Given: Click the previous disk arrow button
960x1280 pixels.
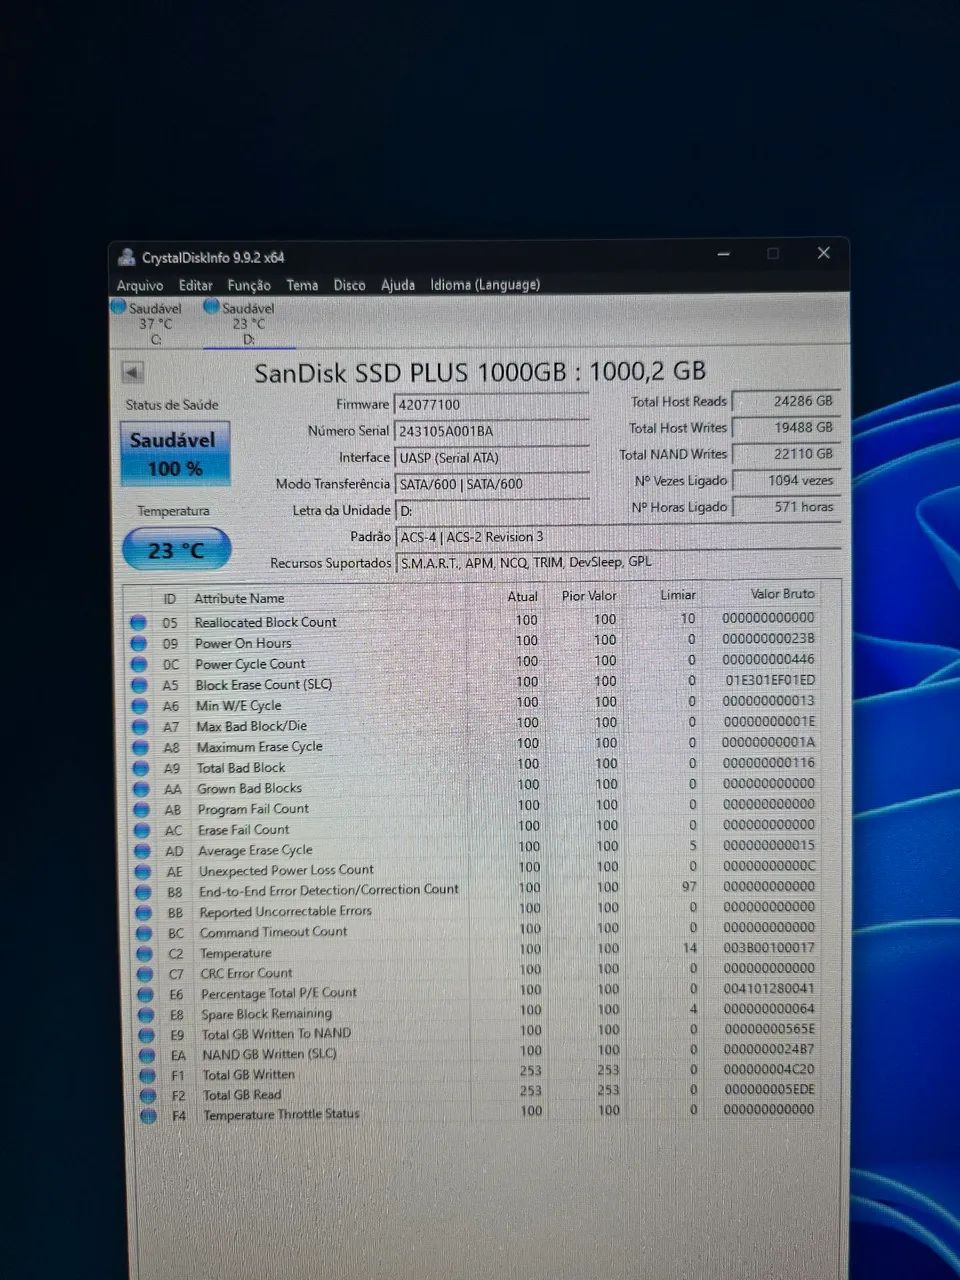Looking at the screenshot, I should coord(132,372).
